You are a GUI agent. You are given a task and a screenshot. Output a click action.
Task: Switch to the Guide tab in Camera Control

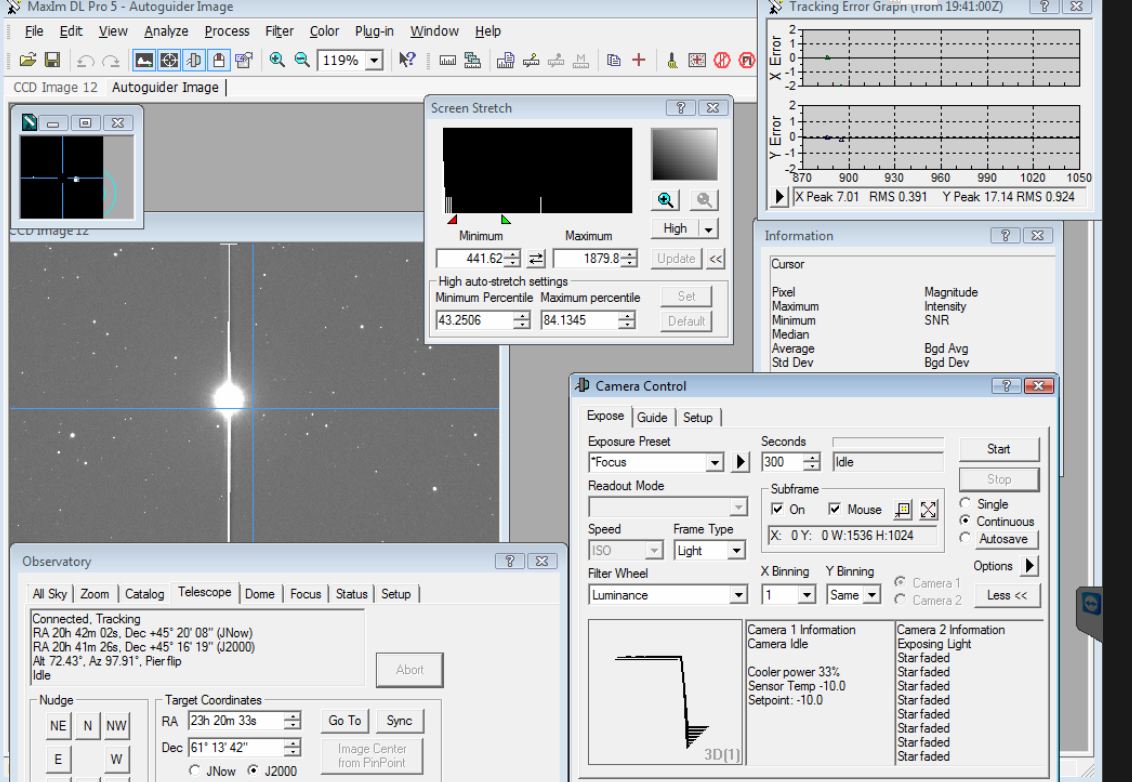[x=652, y=417]
